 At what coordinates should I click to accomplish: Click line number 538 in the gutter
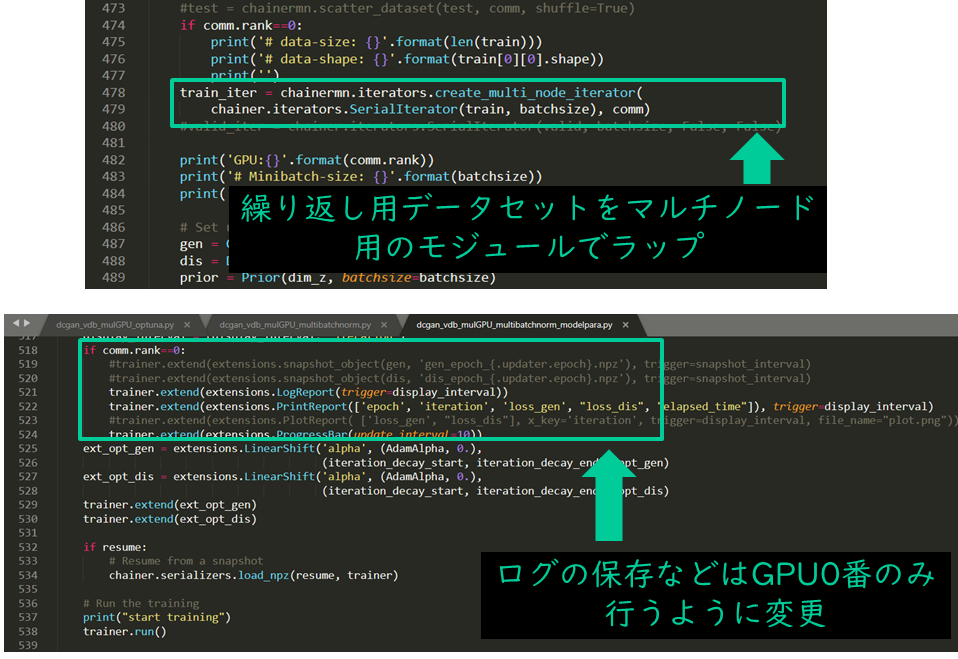(x=26, y=632)
